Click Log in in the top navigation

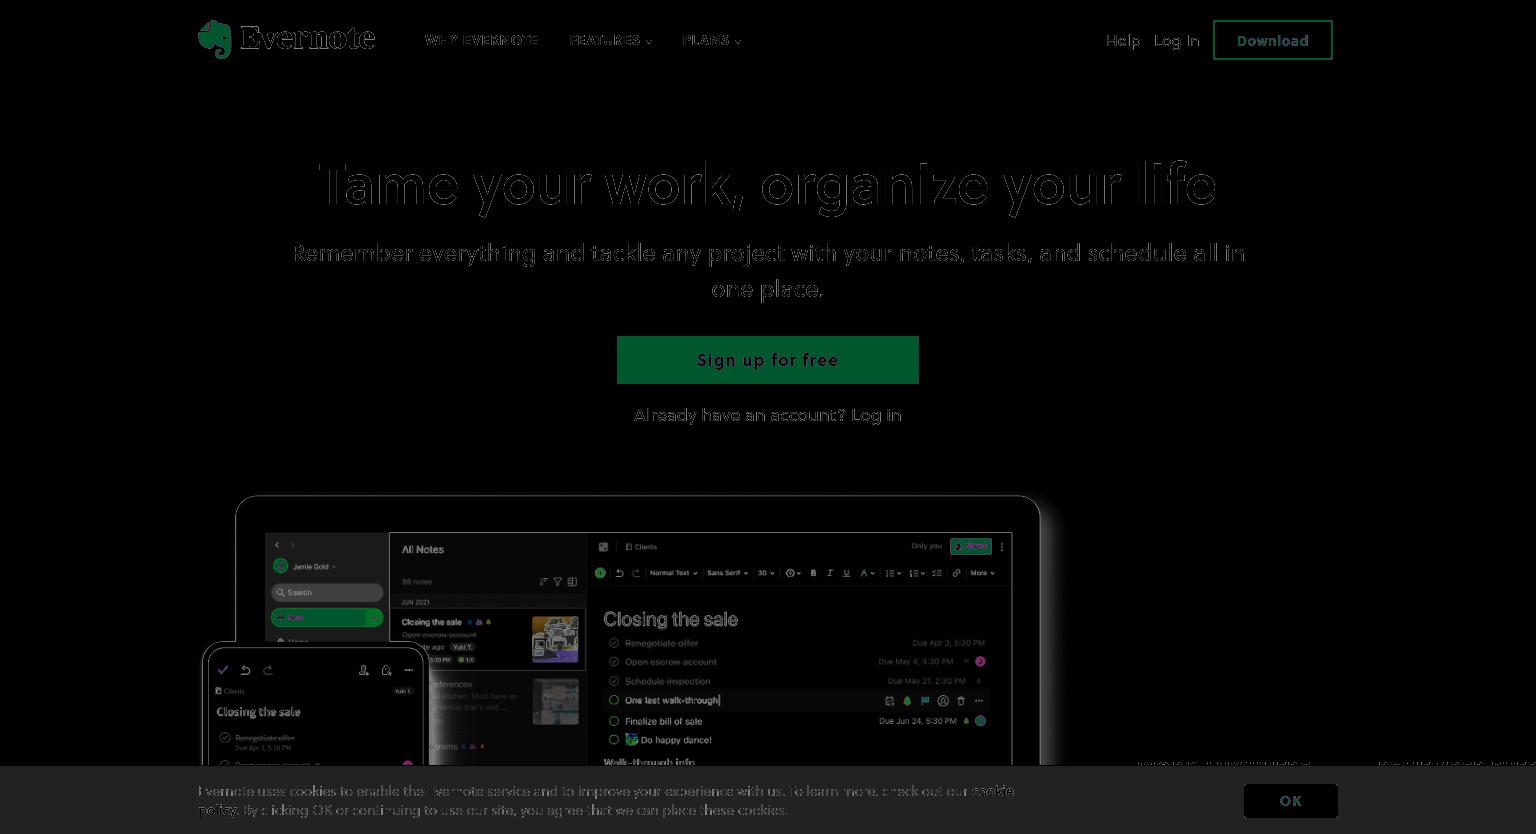(1176, 40)
